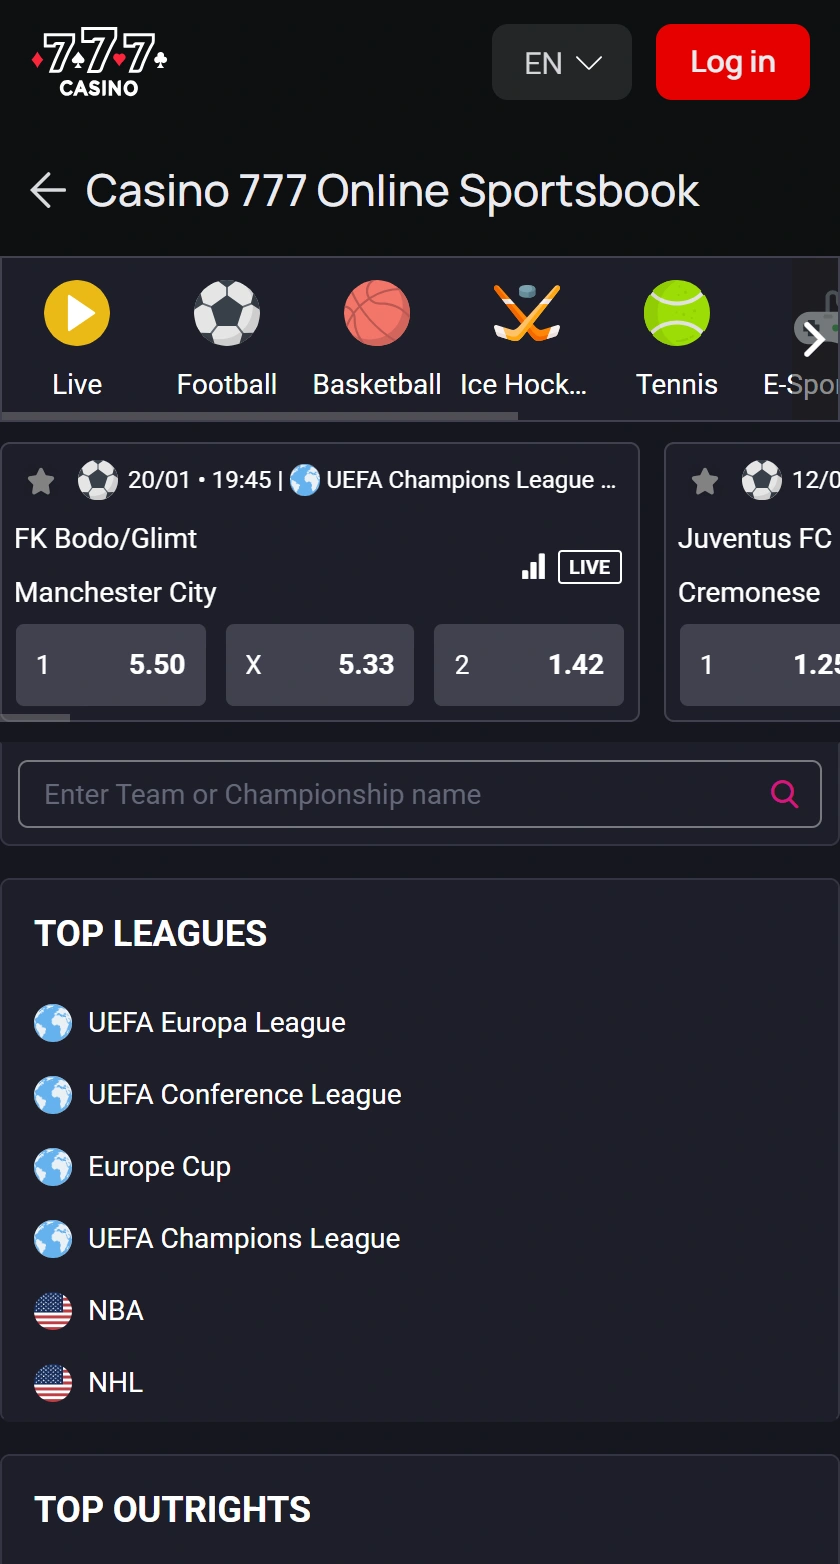Bet on Manchester City win at 1.42
840x1564 pixels.
(528, 665)
